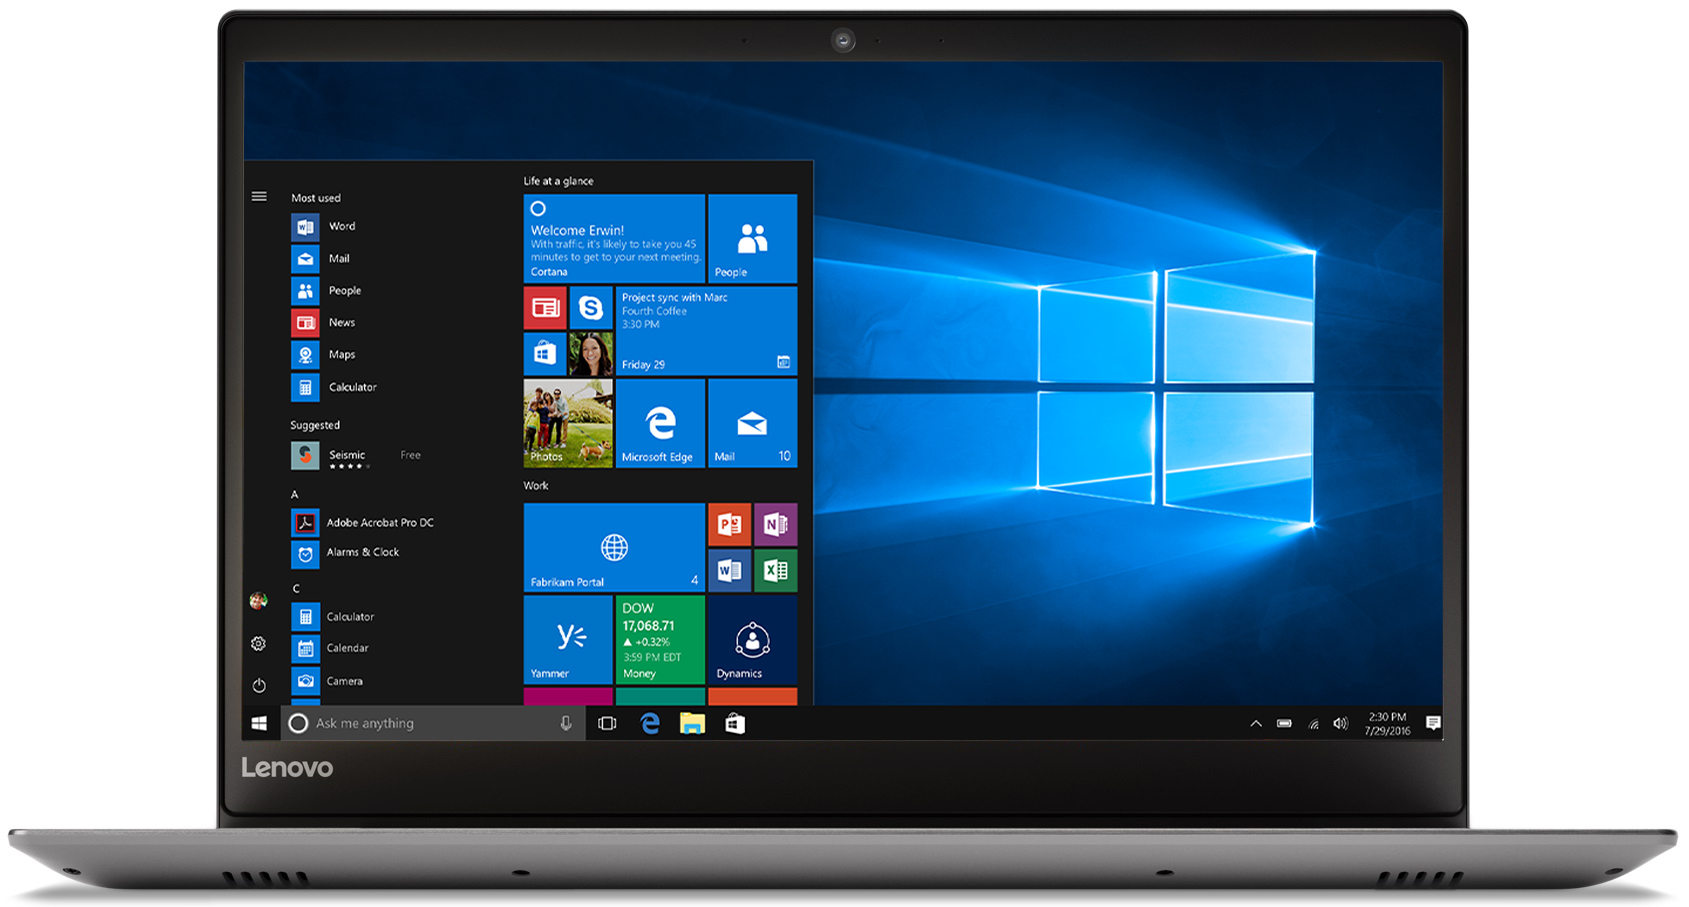Screen dimensions: 1689x907
Task: Click the letter A list header
Action: 295,495
